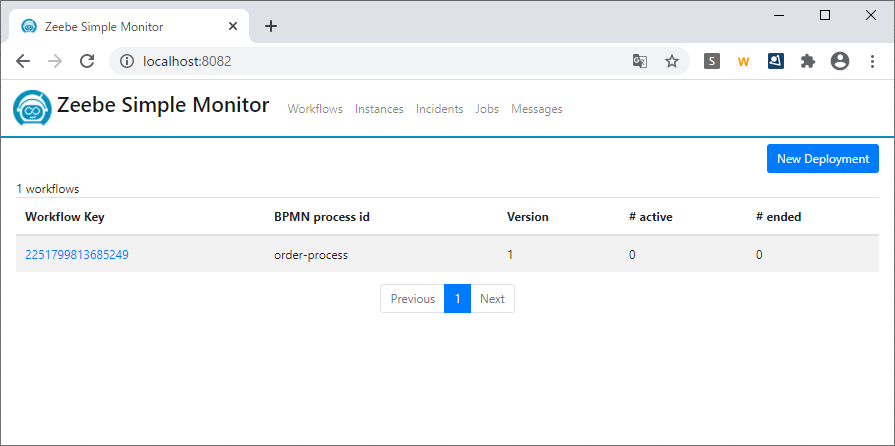Viewport: 895px width, 446px height.
Task: Open site information icon beside localhost
Action: pos(127,61)
